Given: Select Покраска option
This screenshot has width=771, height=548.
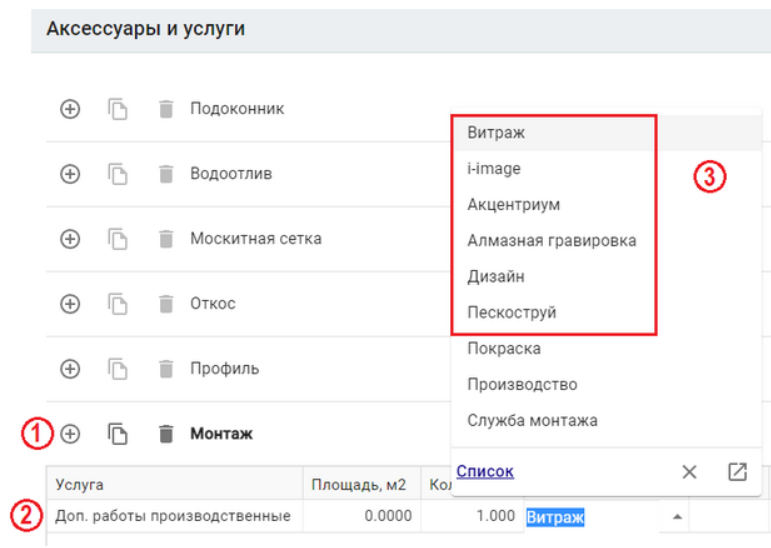Looking at the screenshot, I should 606,348.
